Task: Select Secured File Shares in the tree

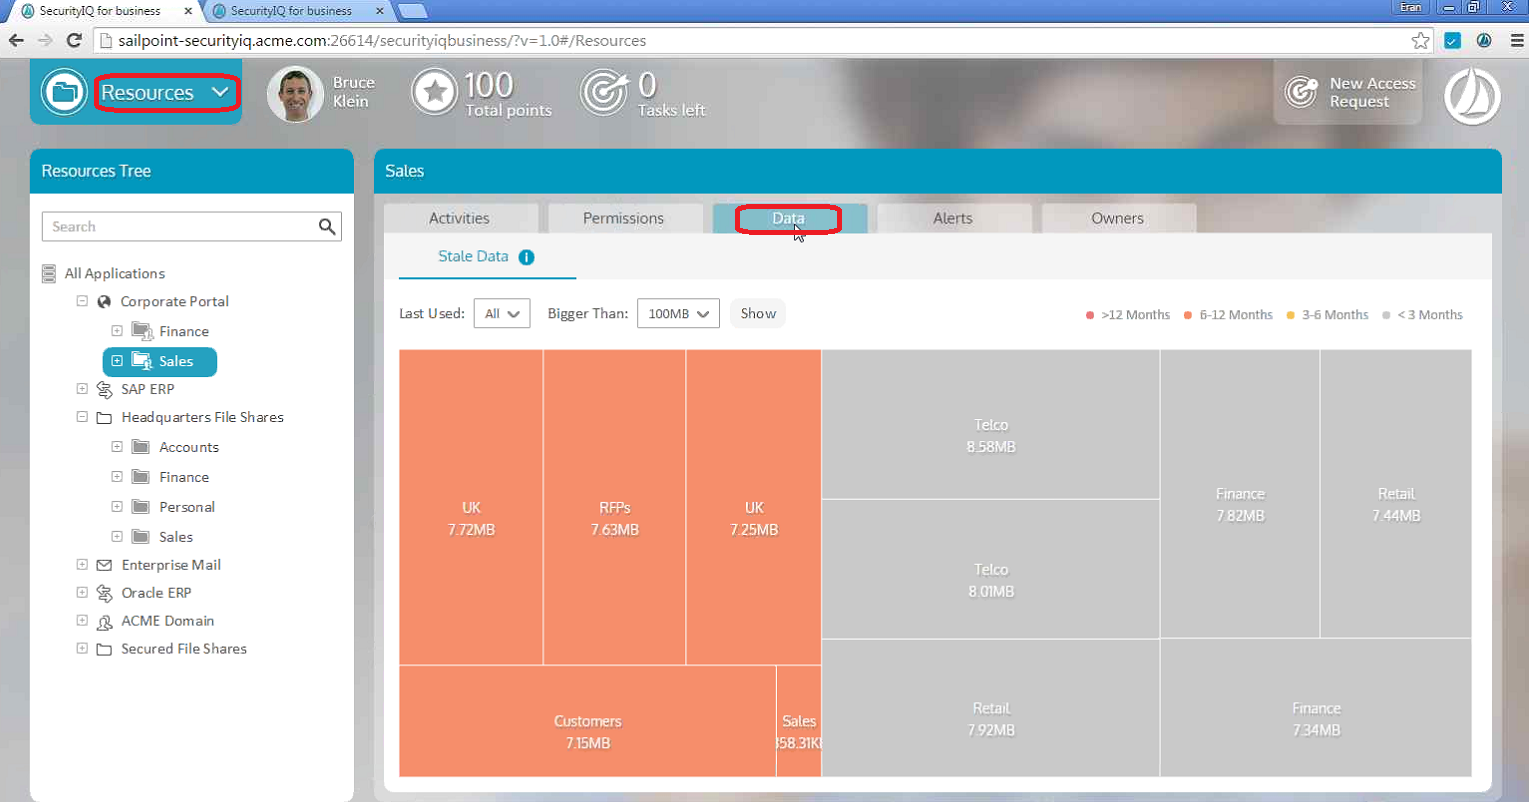Action: click(x=184, y=649)
